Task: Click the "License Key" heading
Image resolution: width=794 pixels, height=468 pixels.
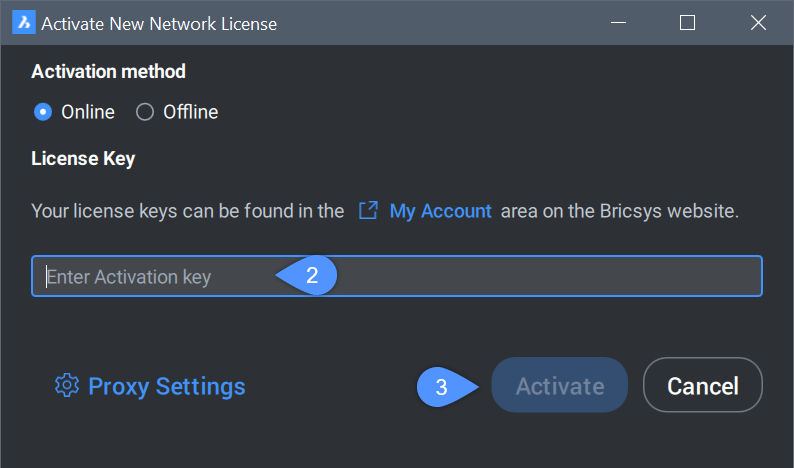Action: (x=83, y=158)
